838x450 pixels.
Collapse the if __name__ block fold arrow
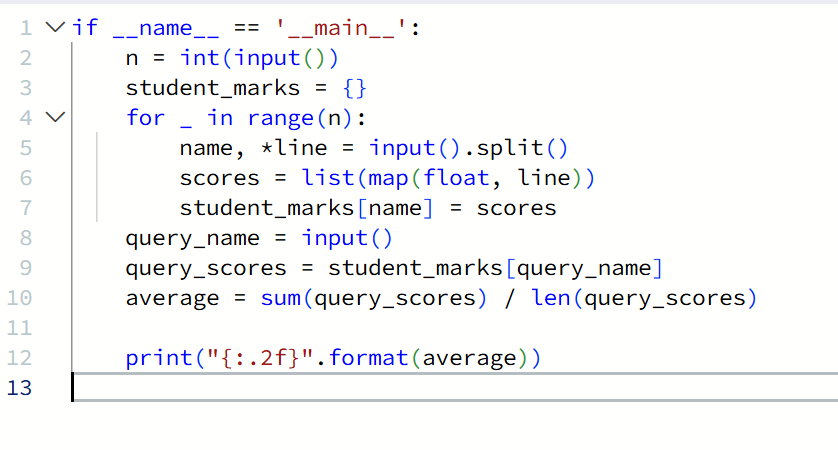55,27
